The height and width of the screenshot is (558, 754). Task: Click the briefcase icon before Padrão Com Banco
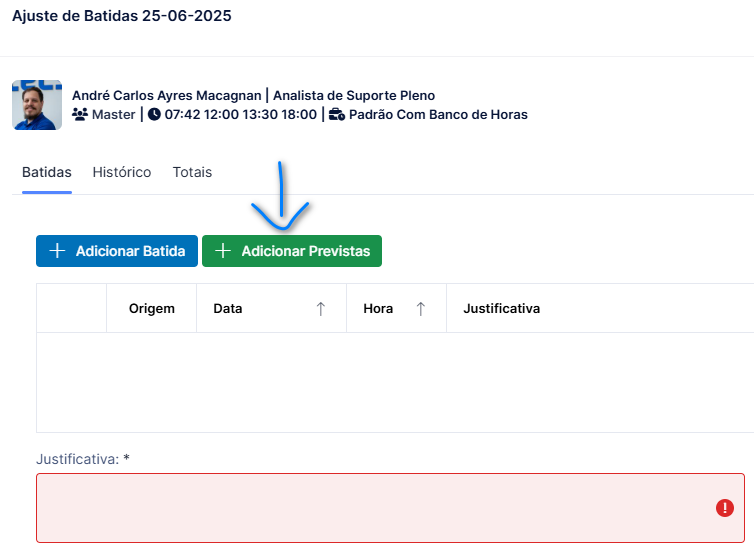tap(337, 114)
